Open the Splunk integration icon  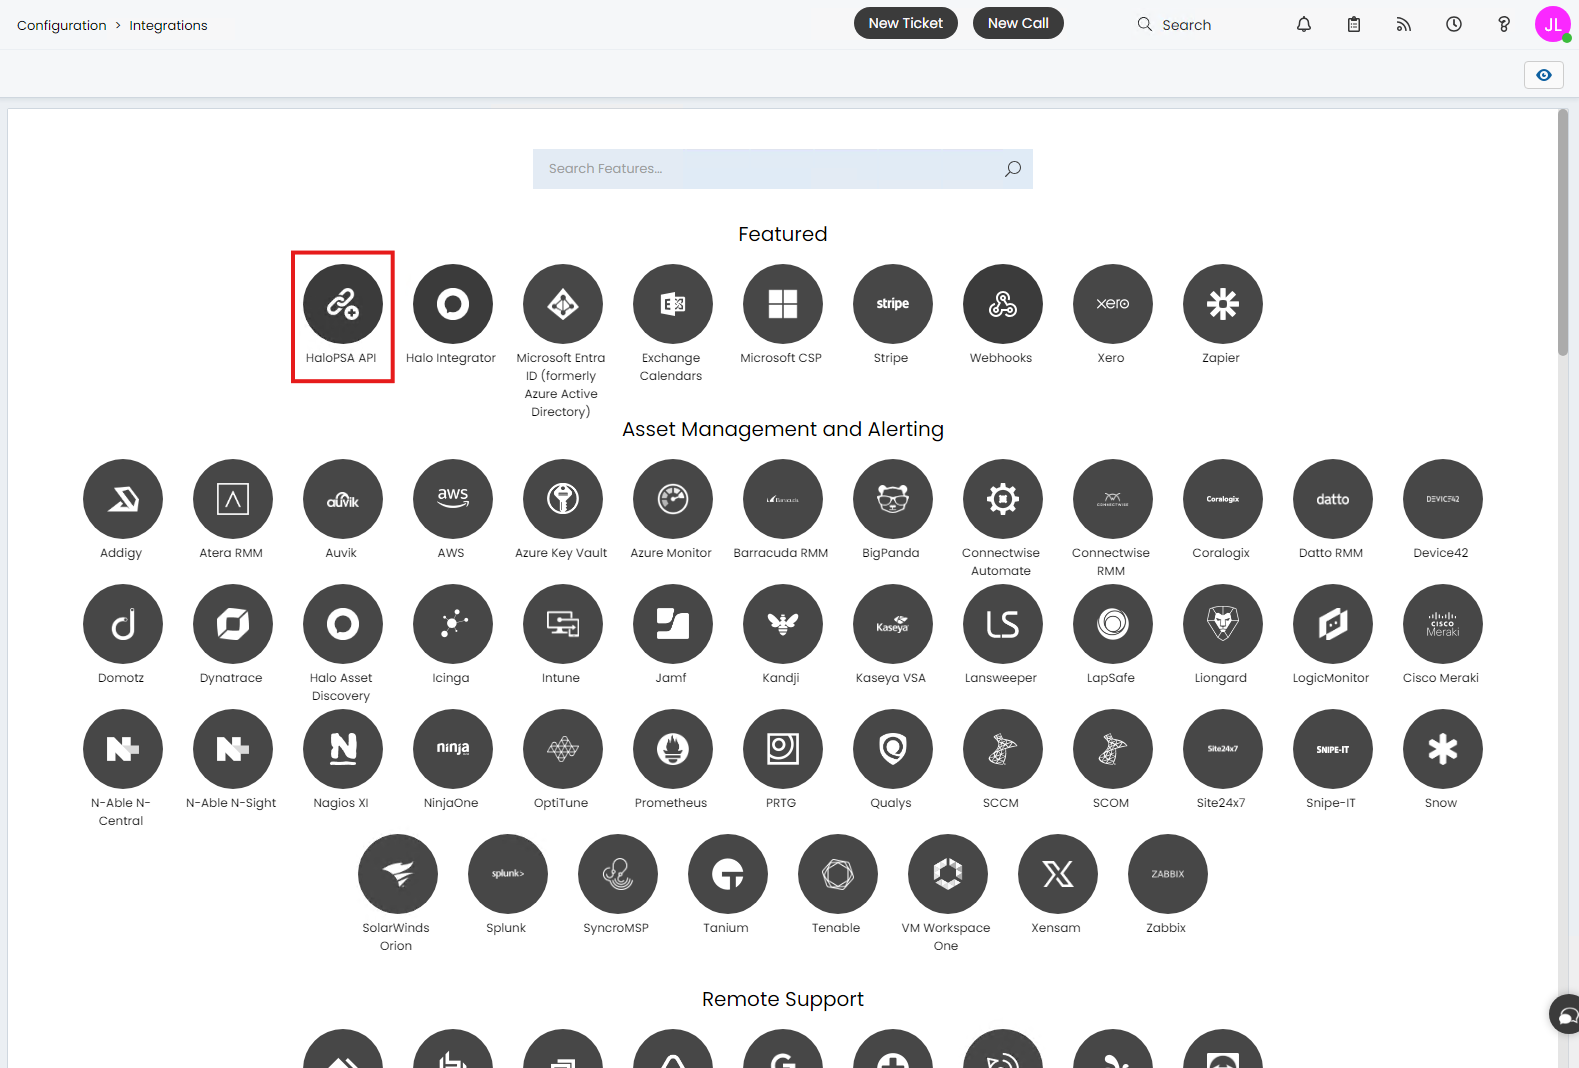pos(507,874)
